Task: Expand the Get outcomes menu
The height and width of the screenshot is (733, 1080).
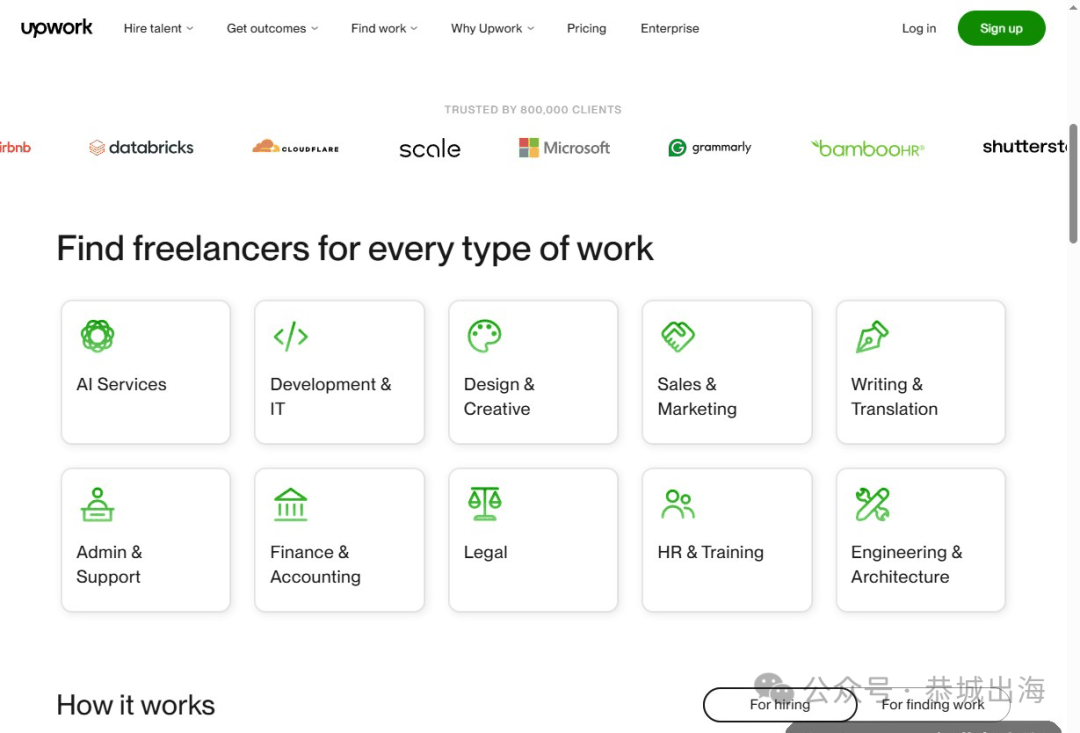Action: pyautogui.click(x=272, y=28)
